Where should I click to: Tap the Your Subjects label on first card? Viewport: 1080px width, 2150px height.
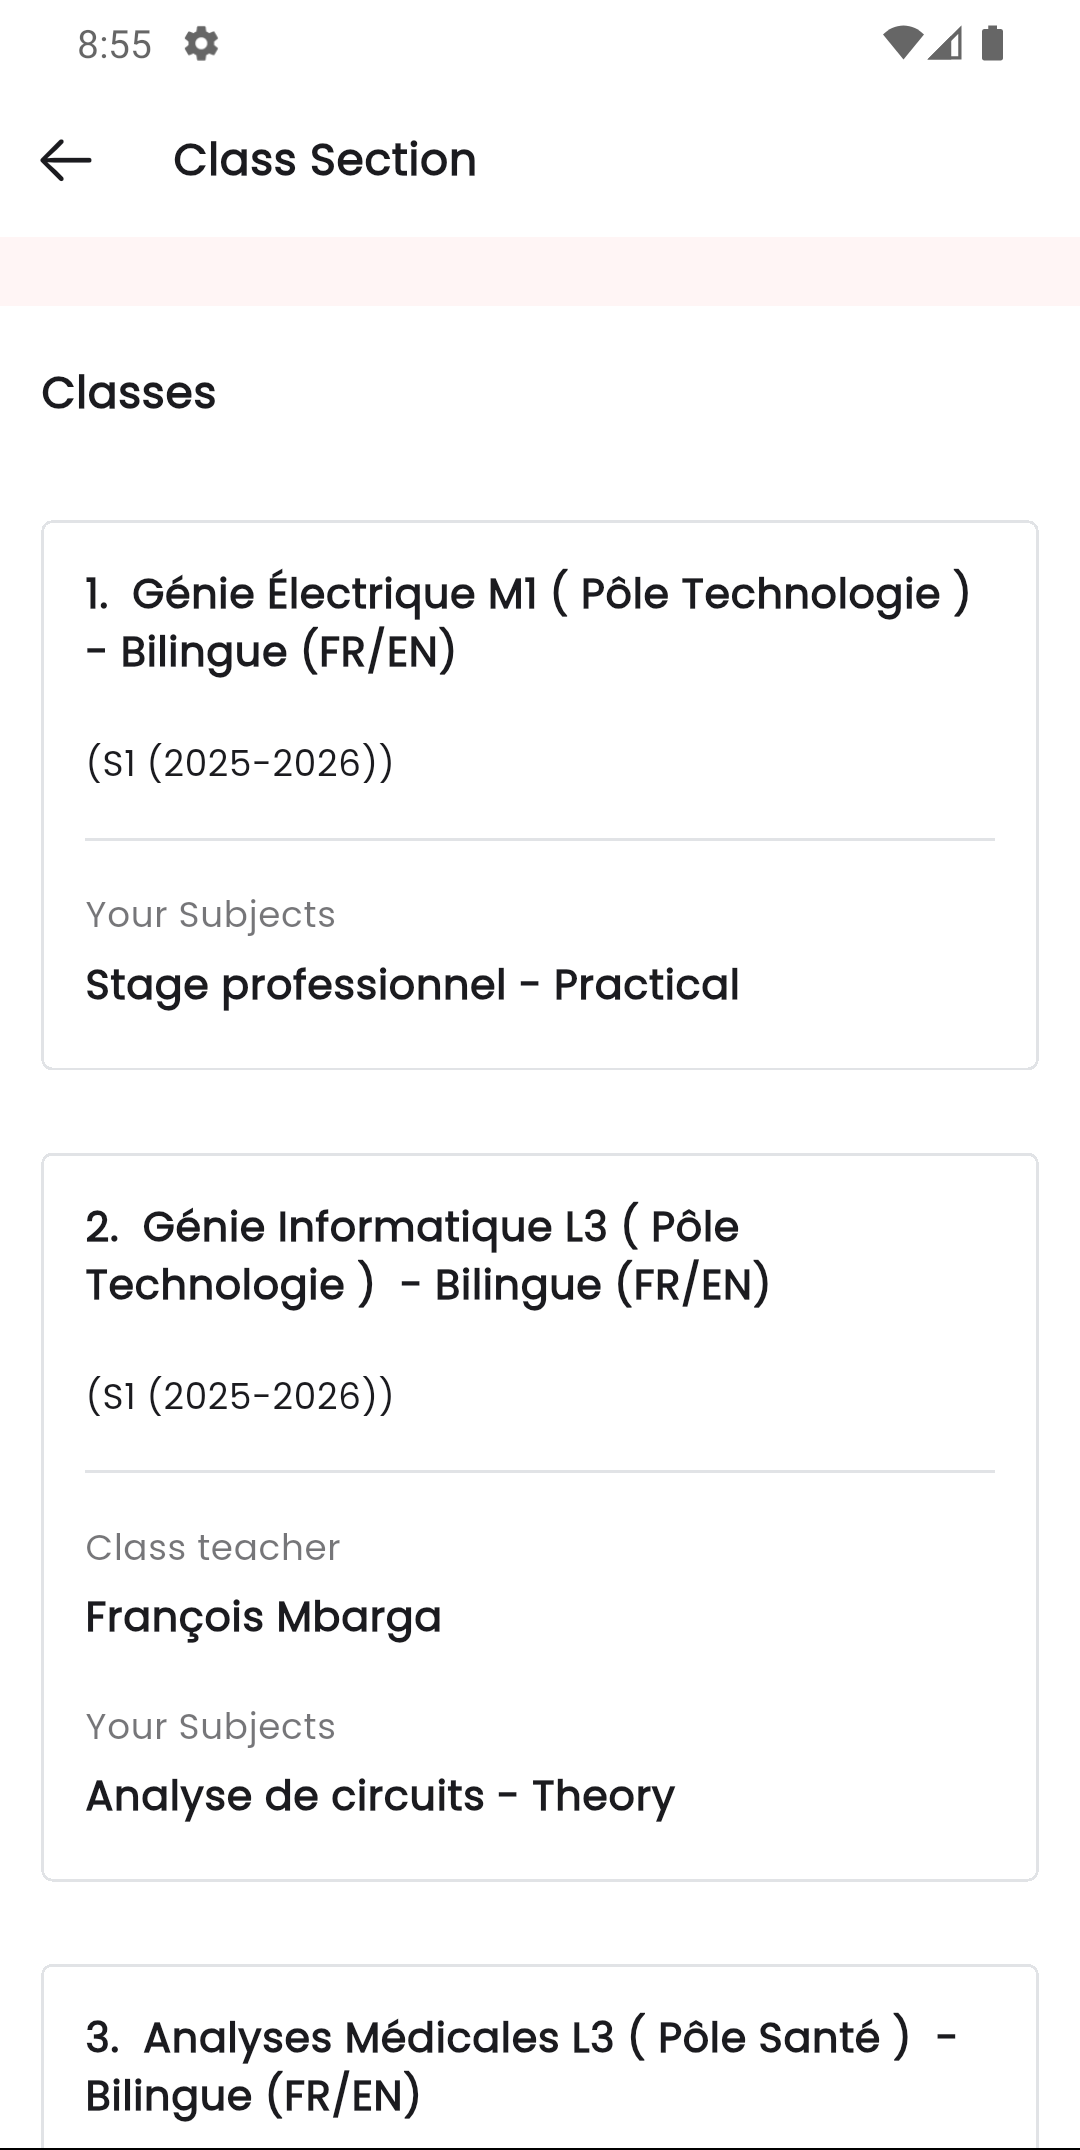pos(210,913)
